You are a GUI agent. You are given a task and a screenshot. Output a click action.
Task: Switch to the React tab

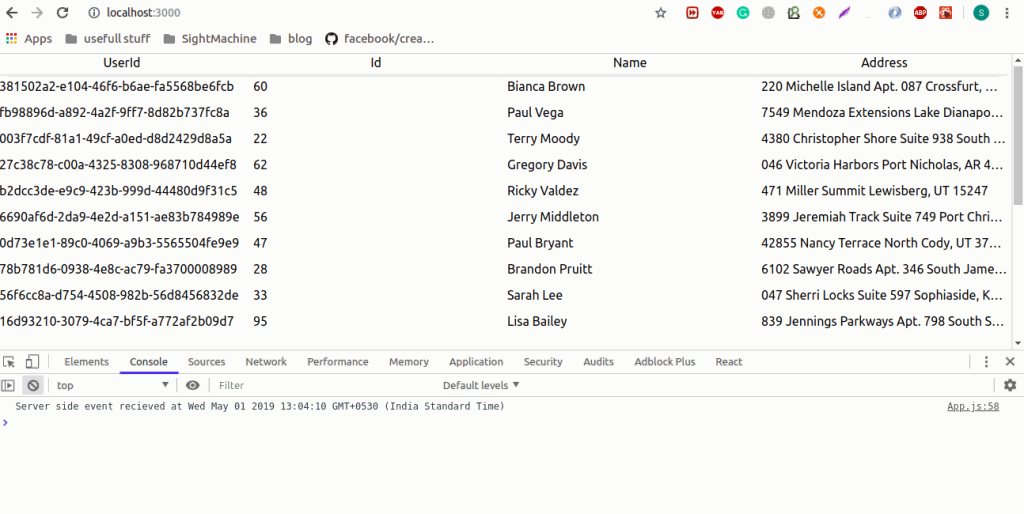[x=729, y=362]
